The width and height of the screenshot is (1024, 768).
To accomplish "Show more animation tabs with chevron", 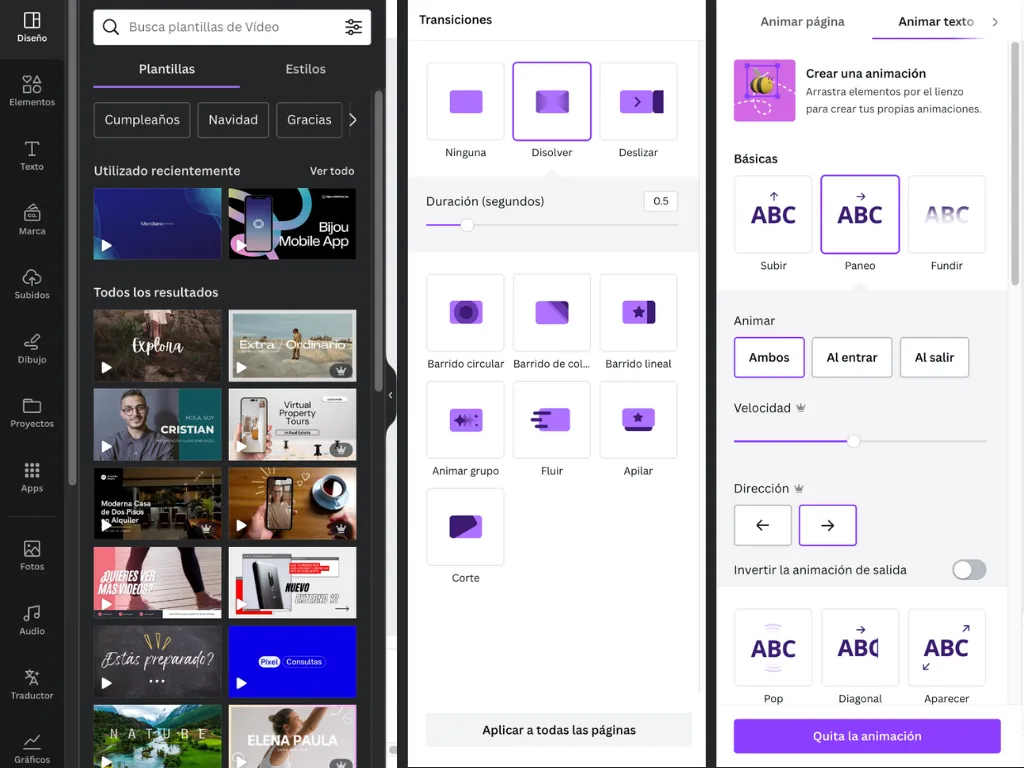I will click(x=995, y=22).
